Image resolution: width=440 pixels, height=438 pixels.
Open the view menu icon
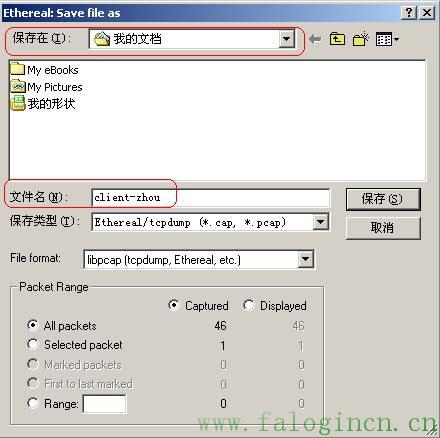387,39
